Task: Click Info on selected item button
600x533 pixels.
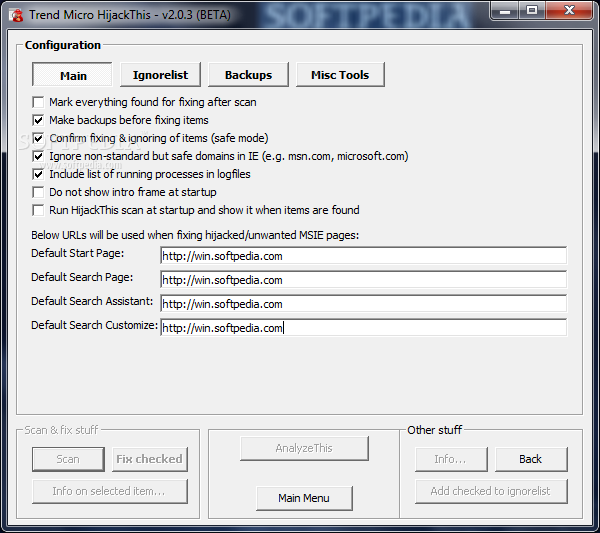Action: pos(110,491)
